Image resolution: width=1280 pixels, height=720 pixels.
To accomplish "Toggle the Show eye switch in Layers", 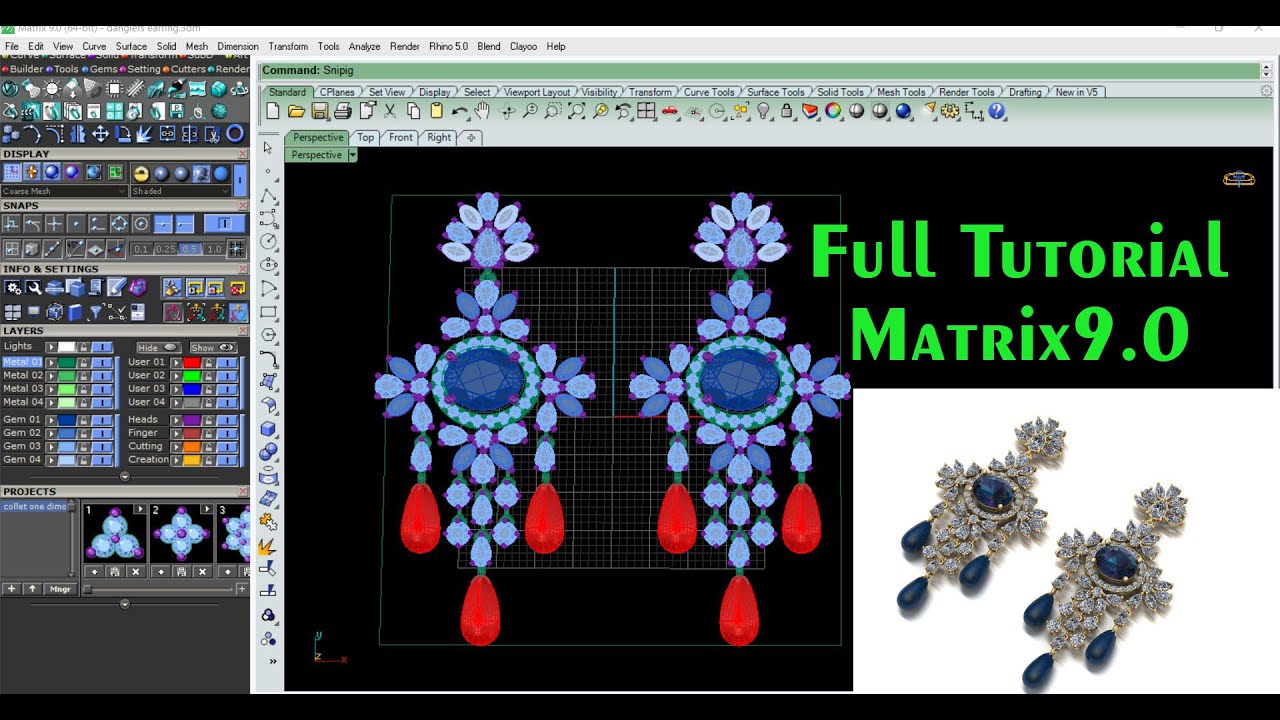I will [213, 347].
